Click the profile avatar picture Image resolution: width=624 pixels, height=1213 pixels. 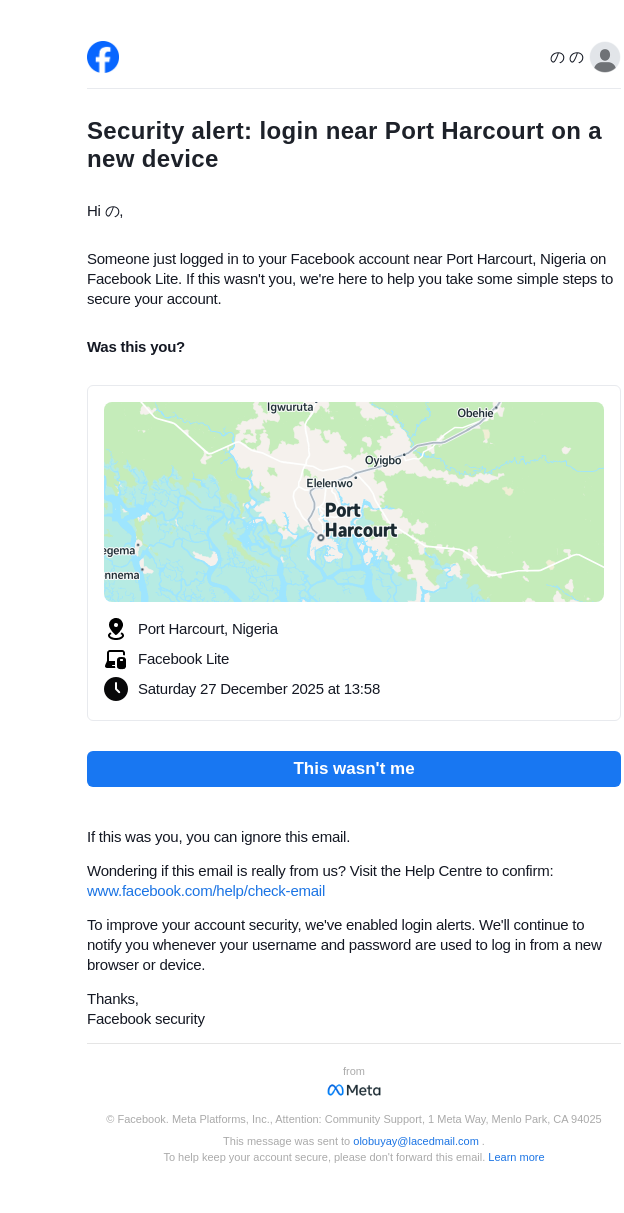coord(605,57)
